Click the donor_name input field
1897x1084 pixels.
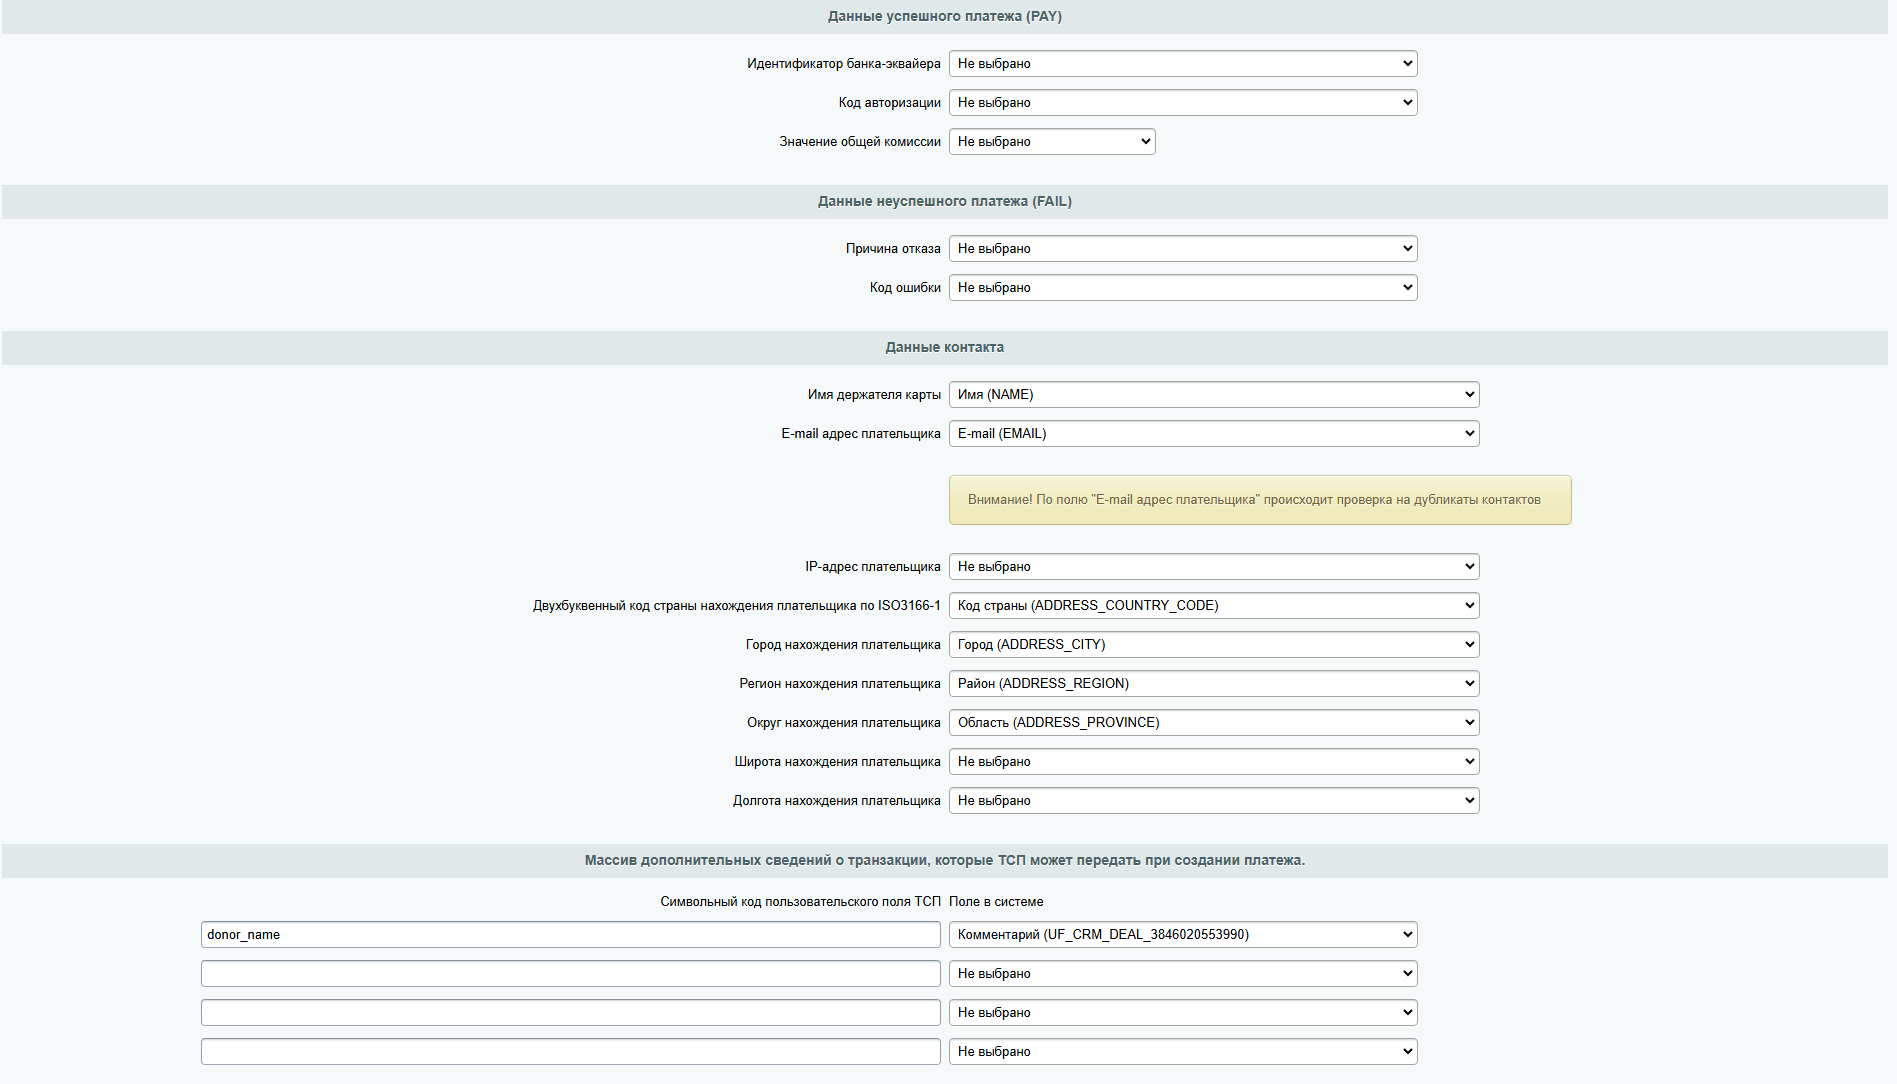[x=570, y=934]
